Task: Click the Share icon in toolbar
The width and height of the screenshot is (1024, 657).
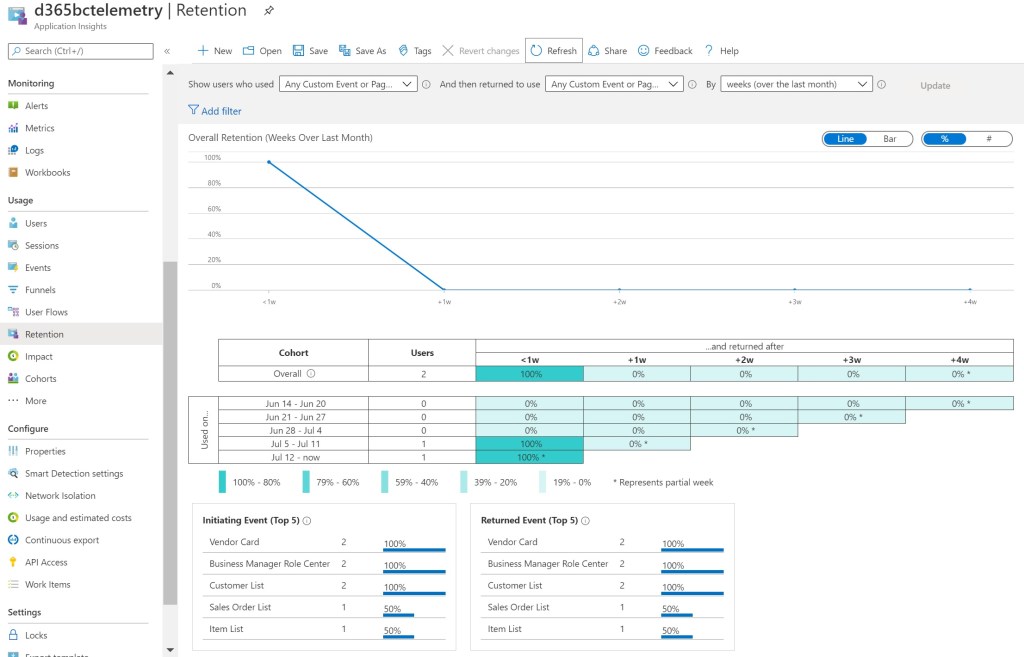Action: [594, 51]
